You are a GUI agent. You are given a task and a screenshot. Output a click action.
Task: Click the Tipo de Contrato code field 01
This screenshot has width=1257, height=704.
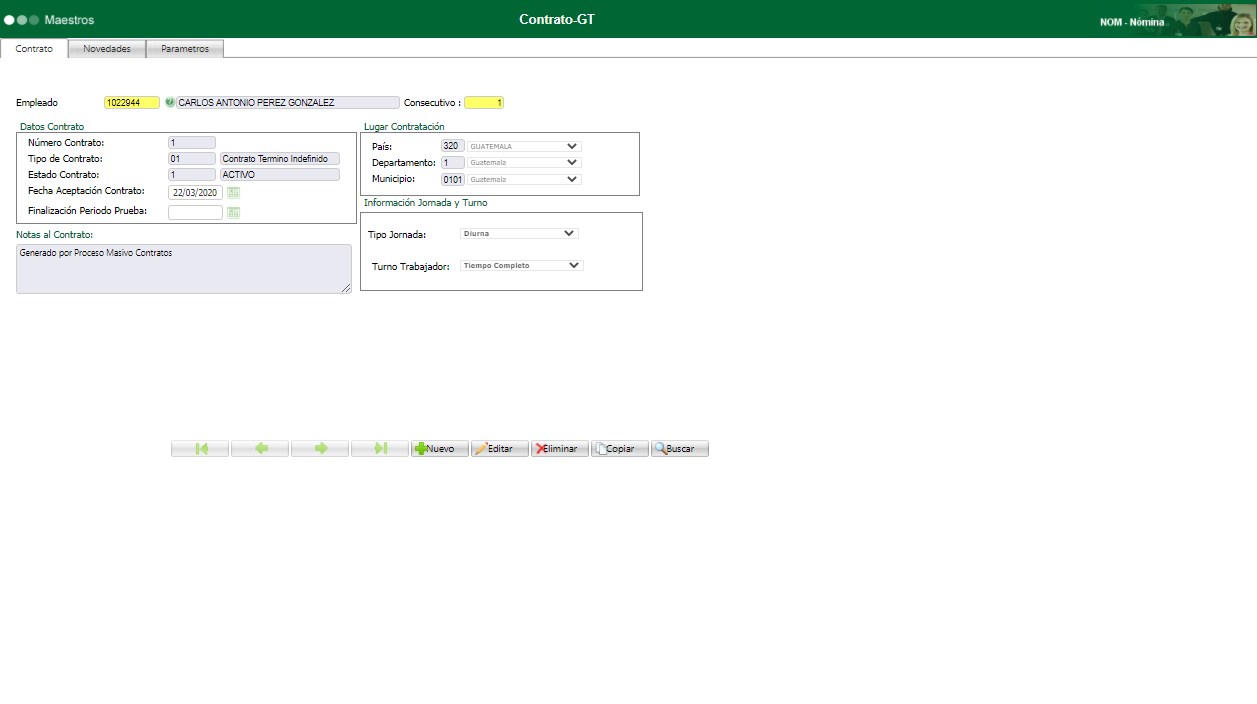(192, 158)
